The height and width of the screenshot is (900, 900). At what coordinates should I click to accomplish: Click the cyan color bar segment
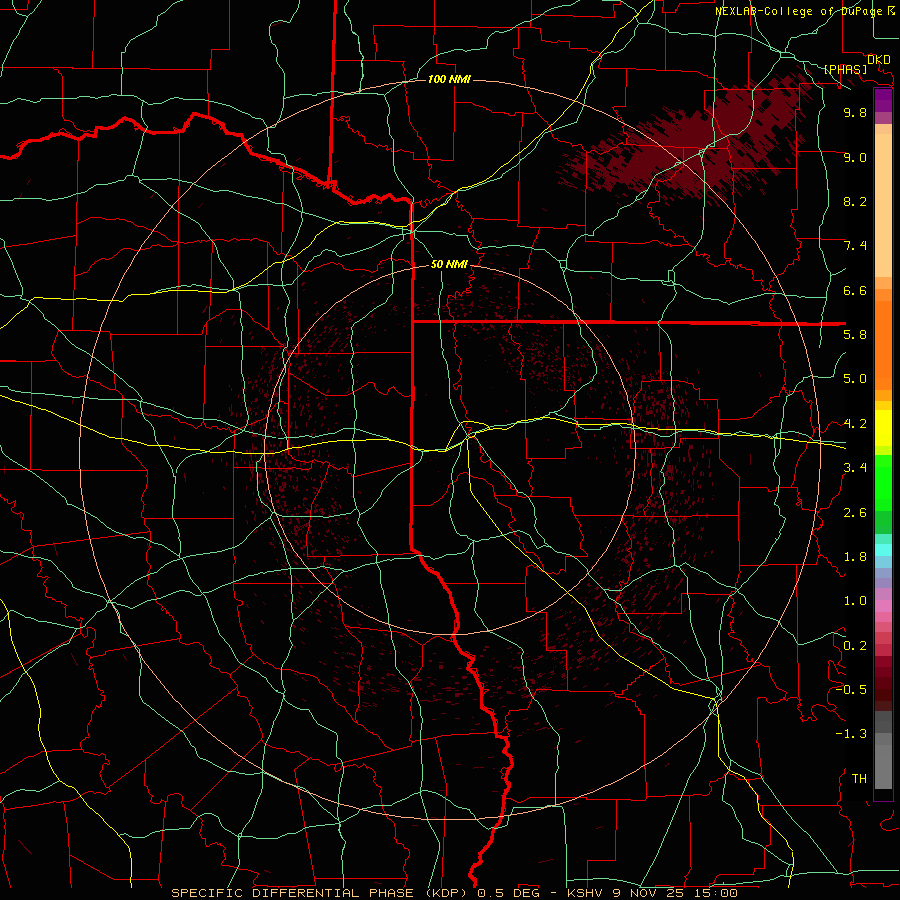coord(883,550)
